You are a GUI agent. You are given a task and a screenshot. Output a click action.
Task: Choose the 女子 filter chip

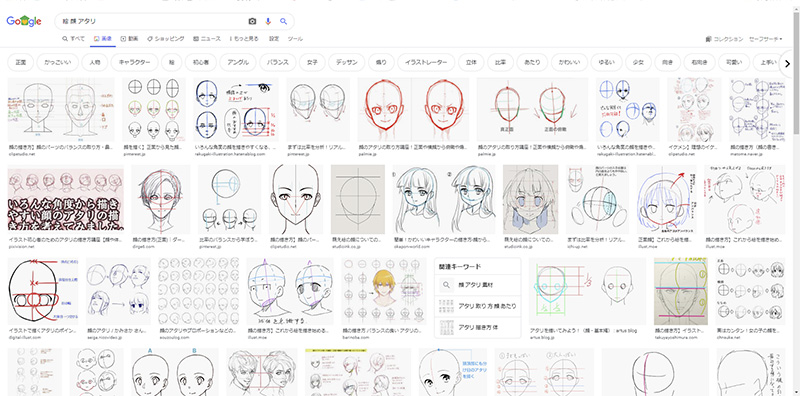[x=312, y=62]
